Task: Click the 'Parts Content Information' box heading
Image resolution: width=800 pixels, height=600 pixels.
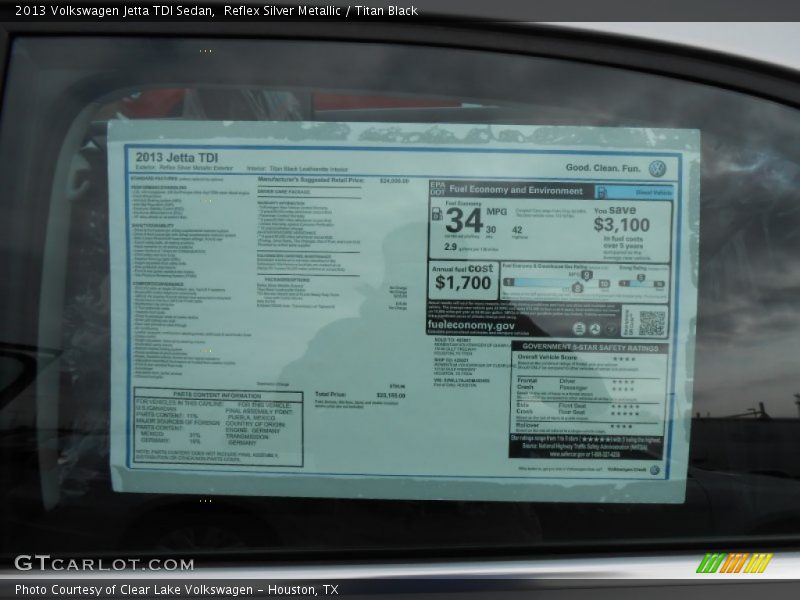Action: [217, 395]
